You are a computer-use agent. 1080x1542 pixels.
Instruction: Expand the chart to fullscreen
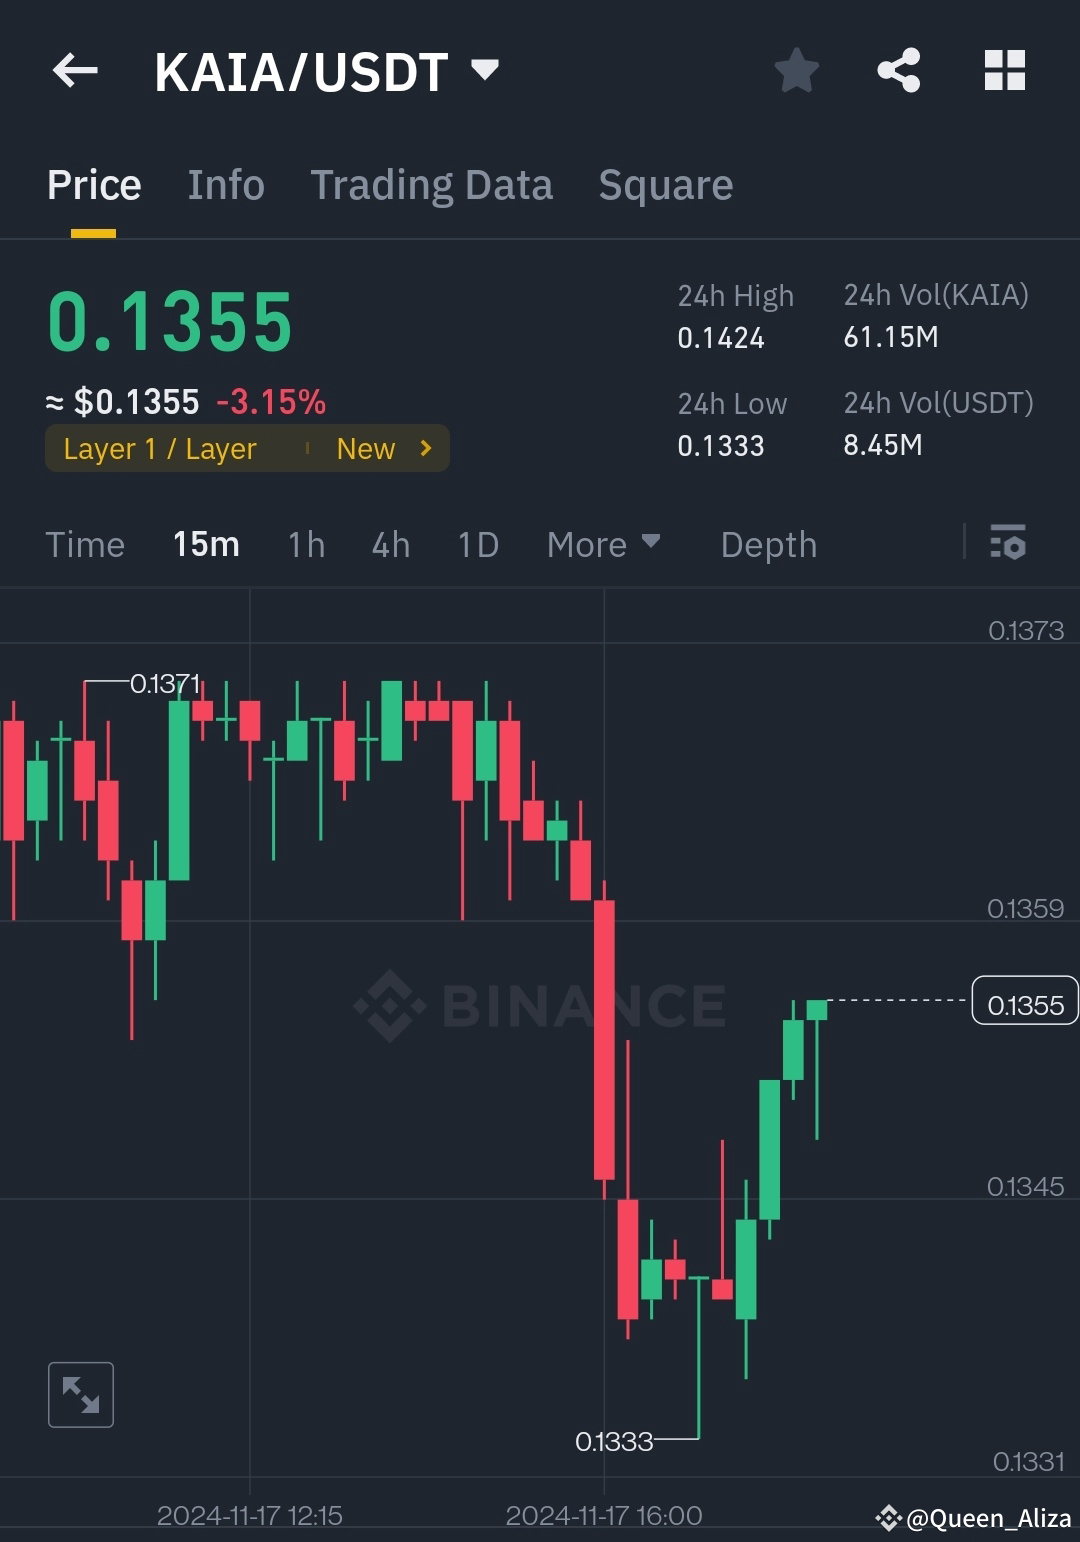(80, 1394)
